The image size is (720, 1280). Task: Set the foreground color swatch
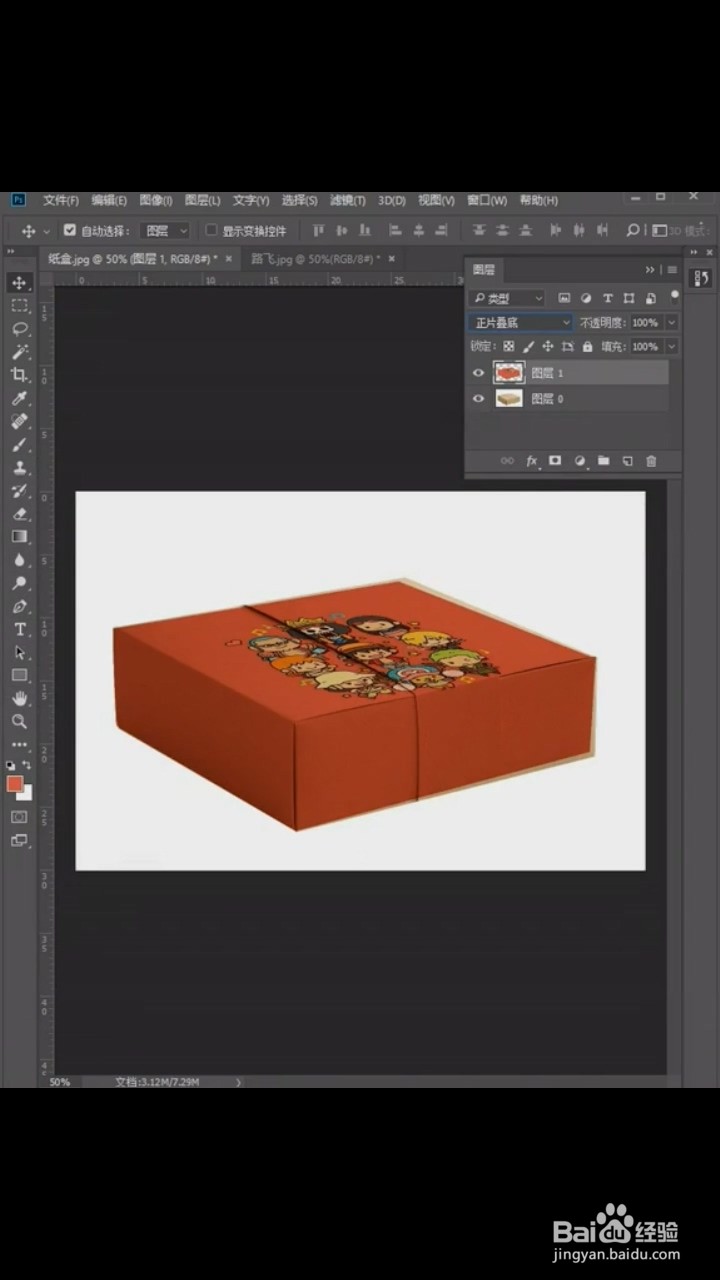tap(14, 784)
